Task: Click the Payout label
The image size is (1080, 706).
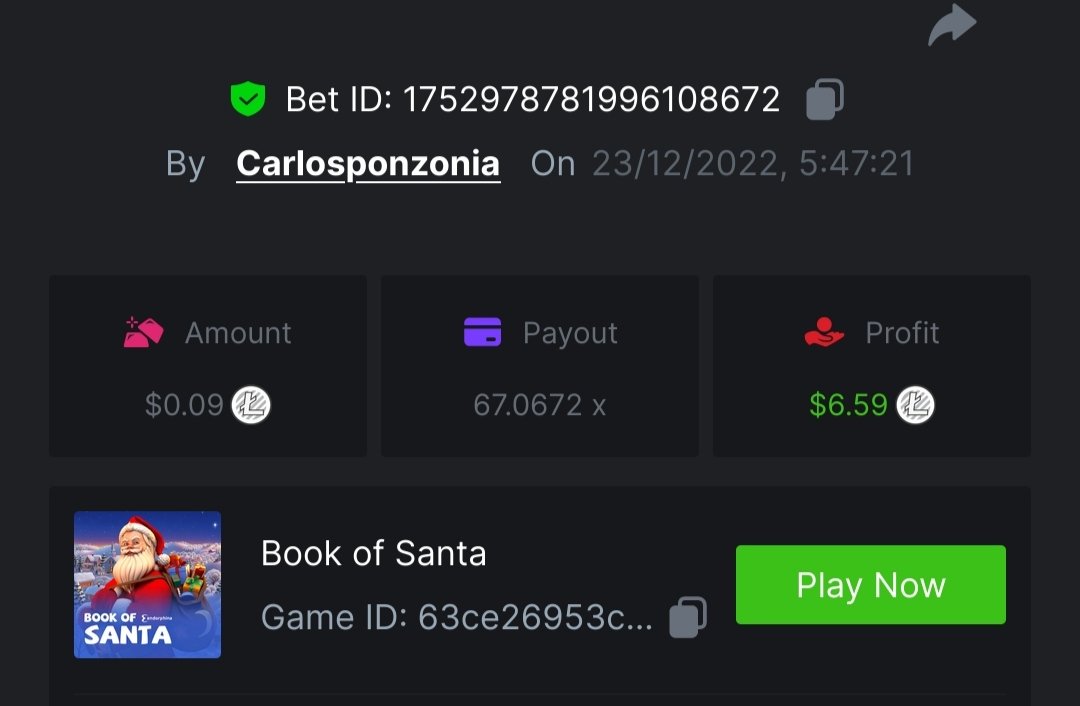Action: (570, 333)
